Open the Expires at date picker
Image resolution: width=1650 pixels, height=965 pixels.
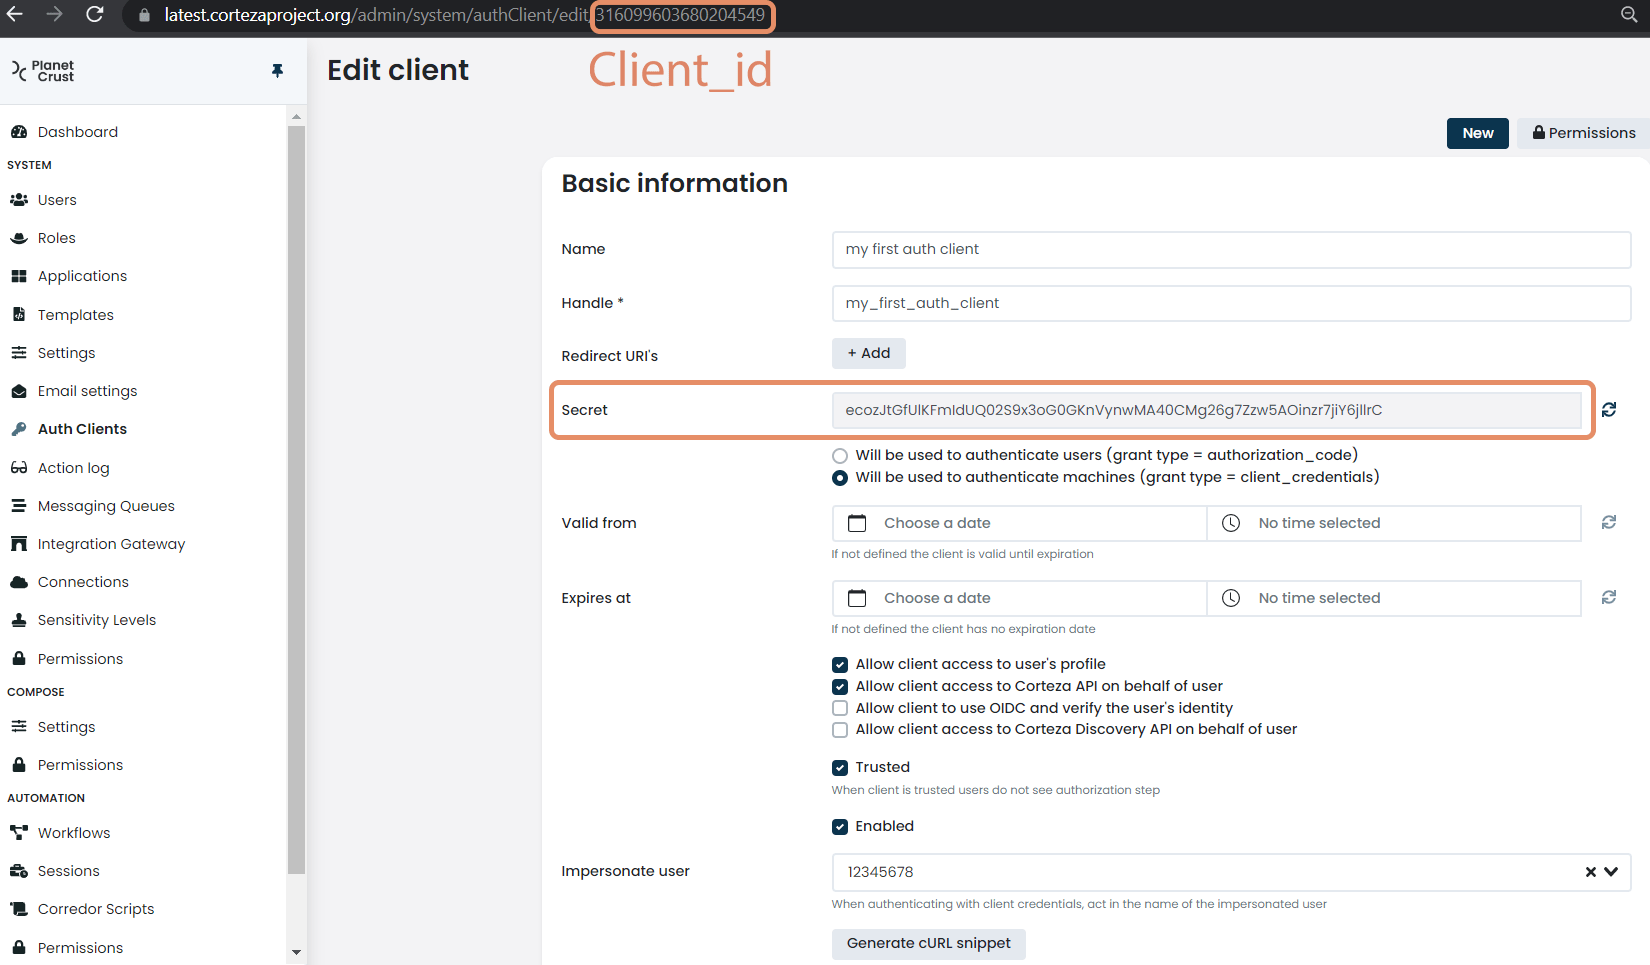coord(1019,598)
